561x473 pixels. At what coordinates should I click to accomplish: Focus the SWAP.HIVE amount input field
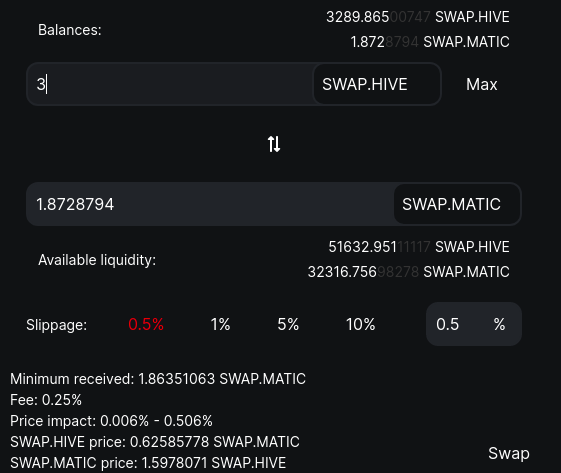(x=170, y=84)
